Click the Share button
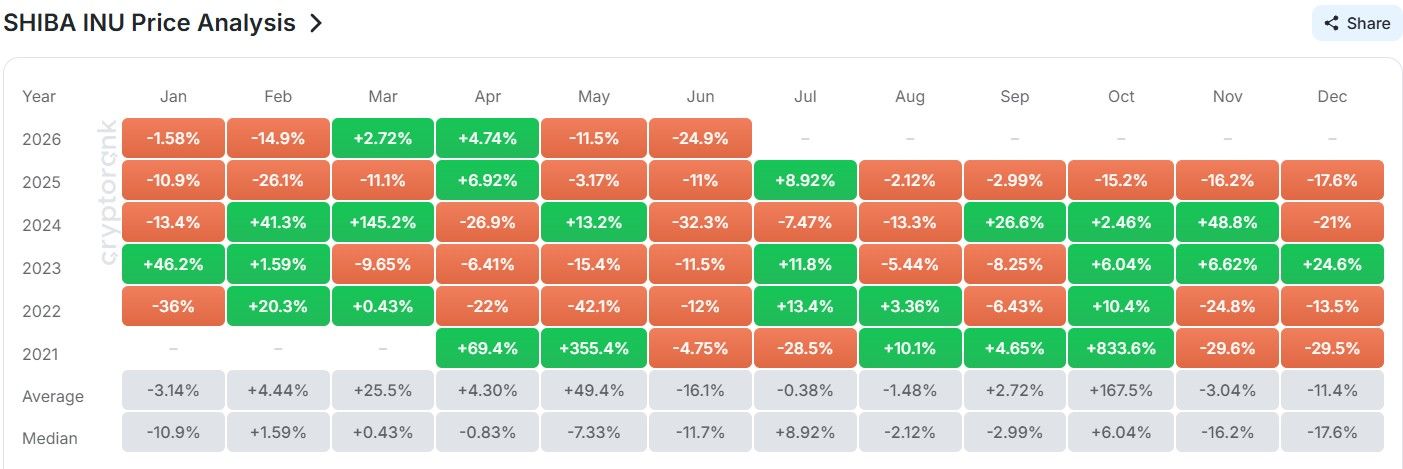1403x469 pixels. click(1357, 23)
